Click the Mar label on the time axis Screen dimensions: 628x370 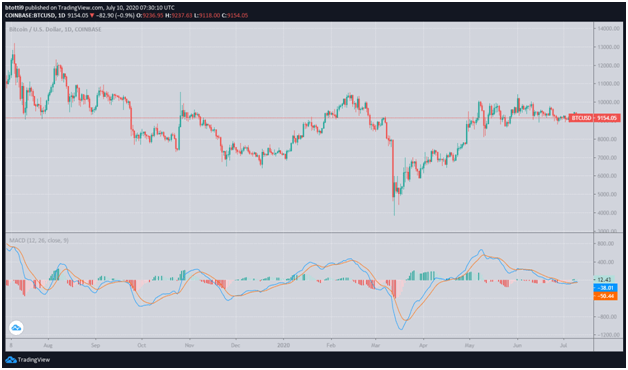375,344
